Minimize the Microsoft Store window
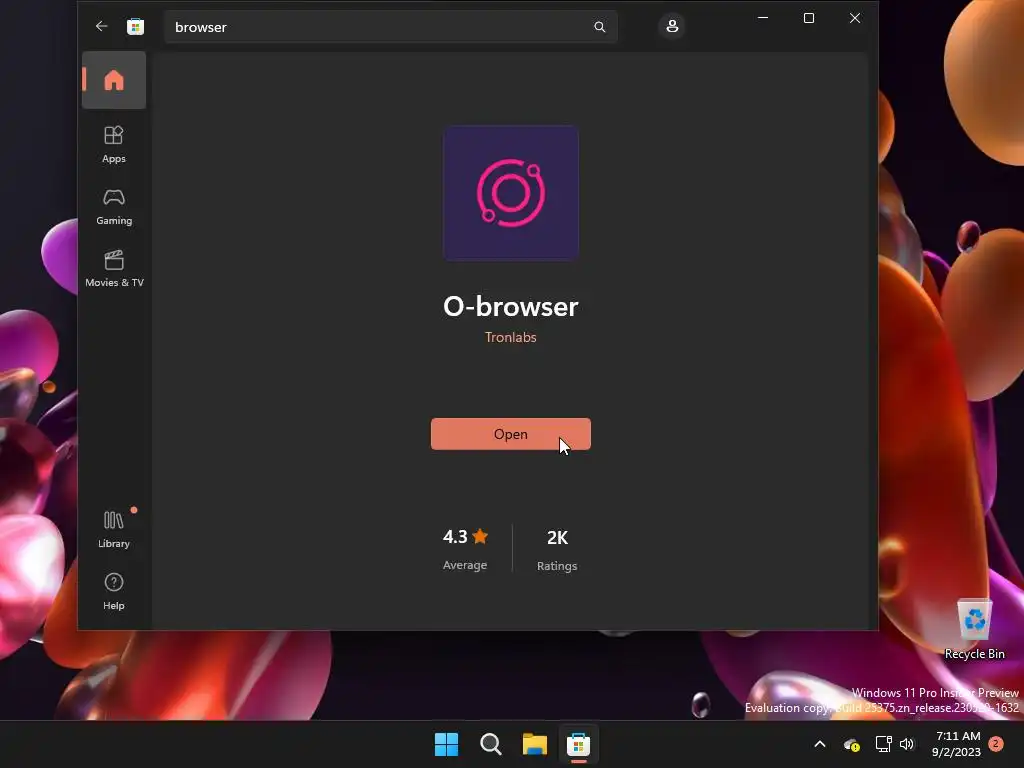 [x=763, y=18]
